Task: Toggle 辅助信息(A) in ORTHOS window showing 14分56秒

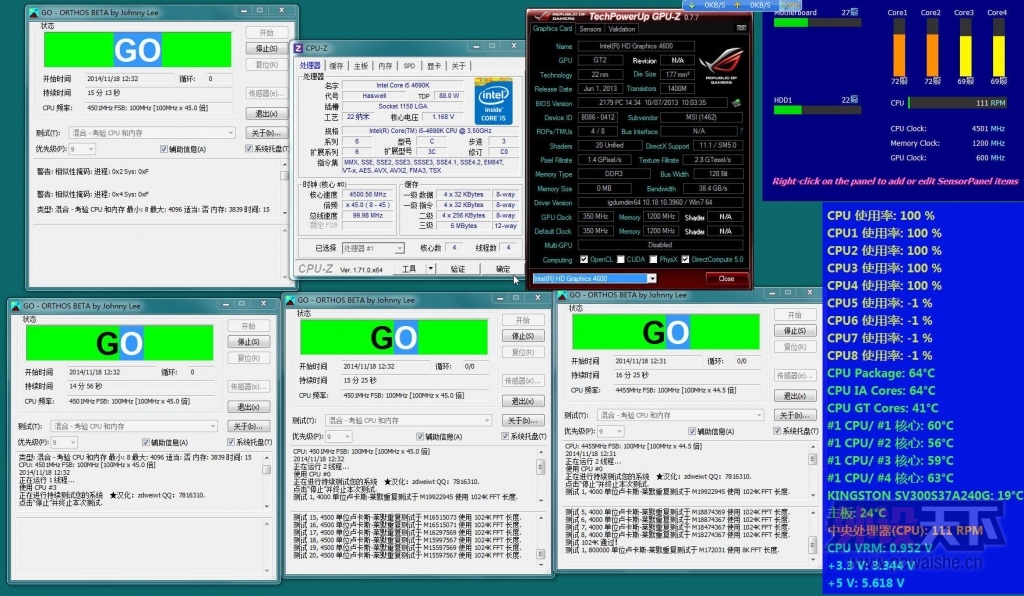Action: 145,442
